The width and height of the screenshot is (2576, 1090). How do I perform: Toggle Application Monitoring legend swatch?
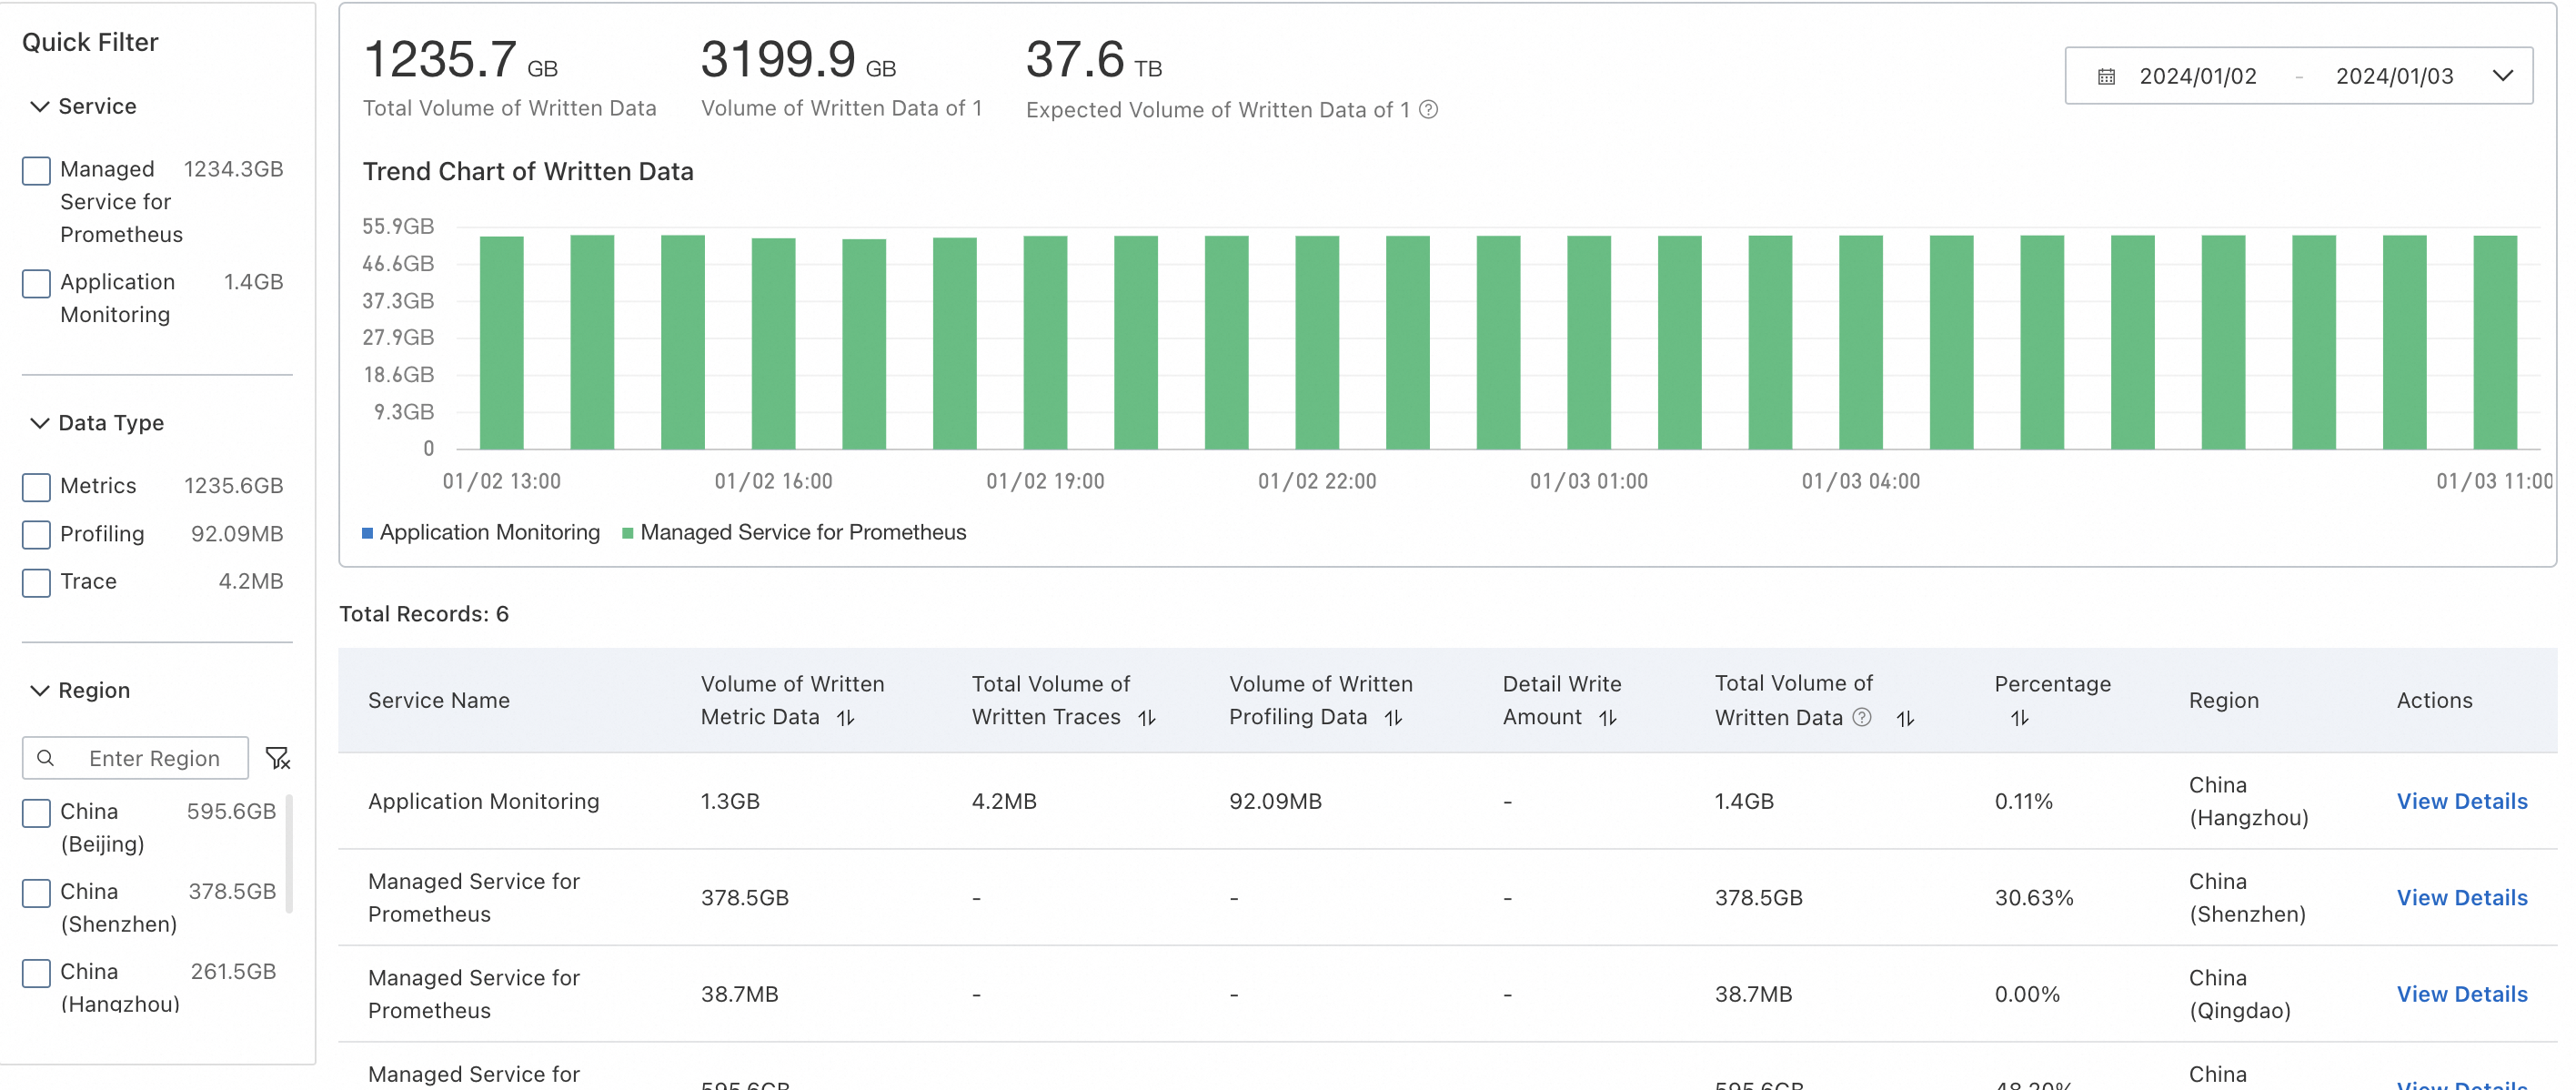368,533
